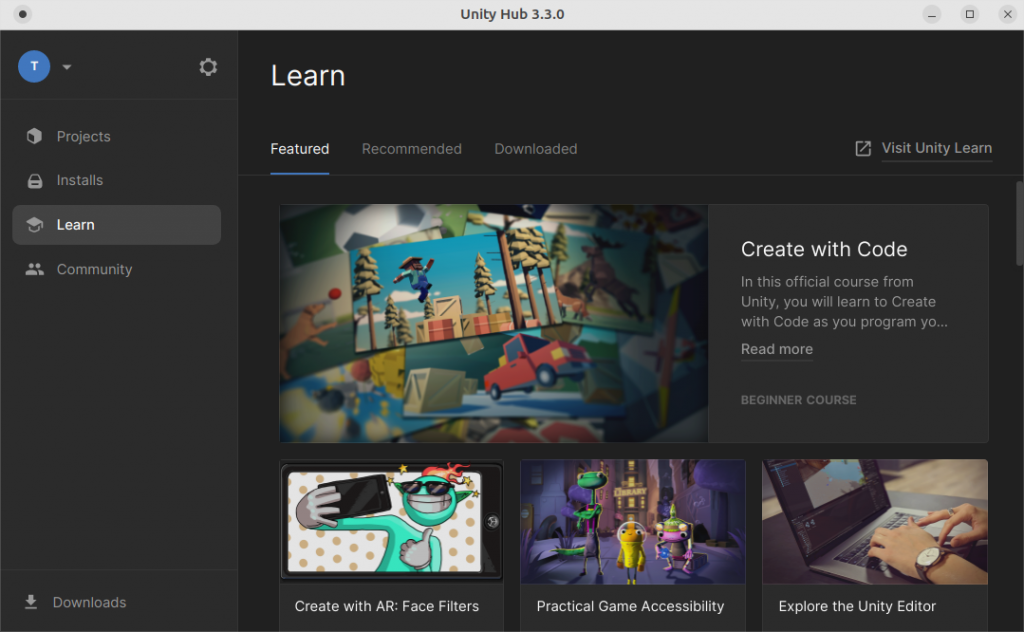Click the Explore the Unity Editor title
The height and width of the screenshot is (632, 1024).
click(x=857, y=607)
